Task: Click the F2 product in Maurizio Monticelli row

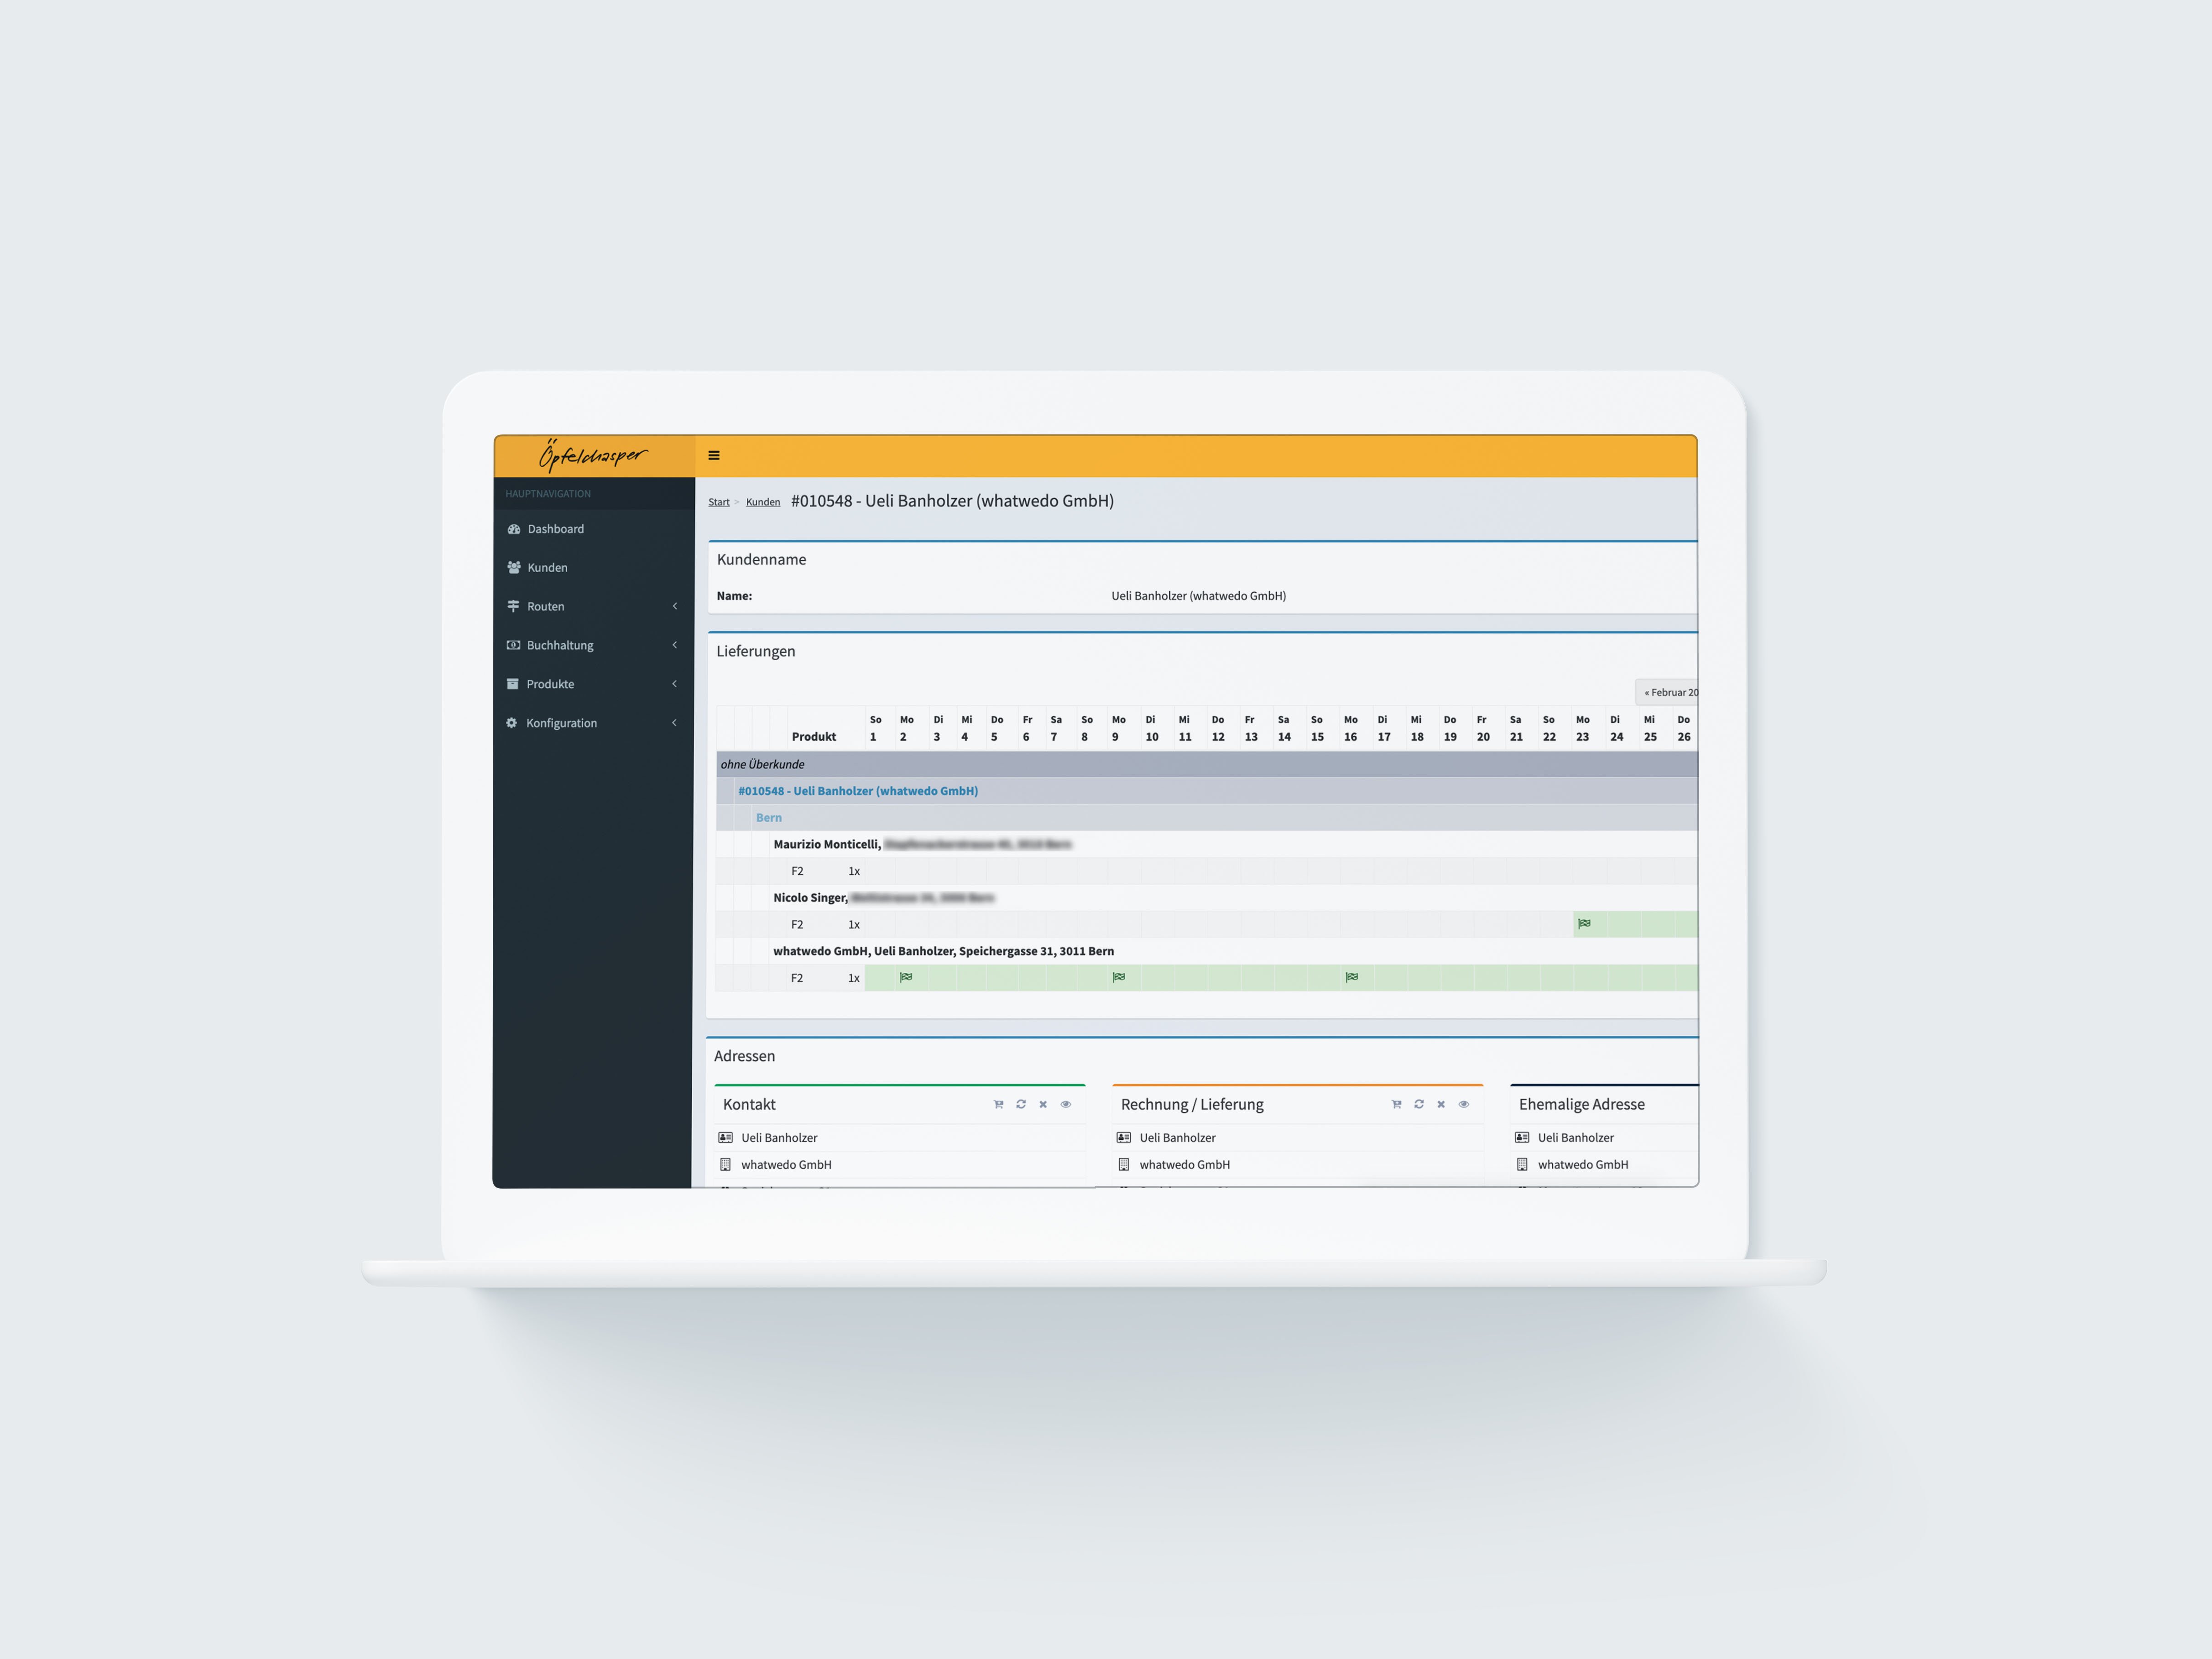Action: (x=797, y=871)
